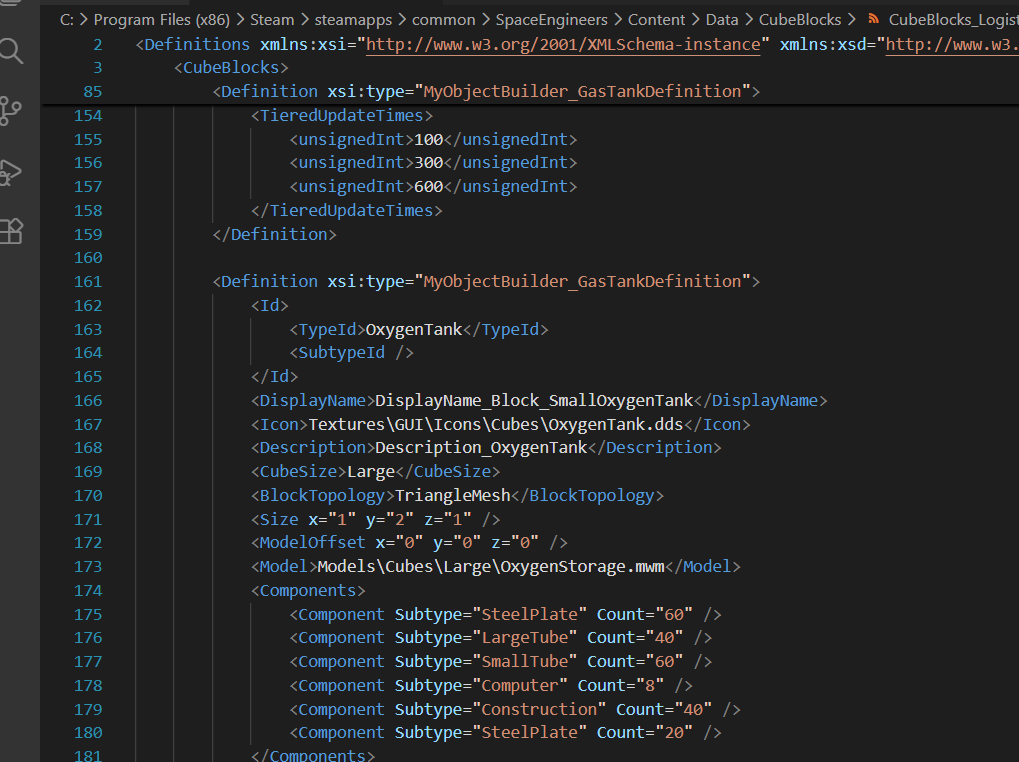This screenshot has height=762, width=1019.
Task: Place cursor on OxygenTank TypeId value
Action: (x=414, y=329)
